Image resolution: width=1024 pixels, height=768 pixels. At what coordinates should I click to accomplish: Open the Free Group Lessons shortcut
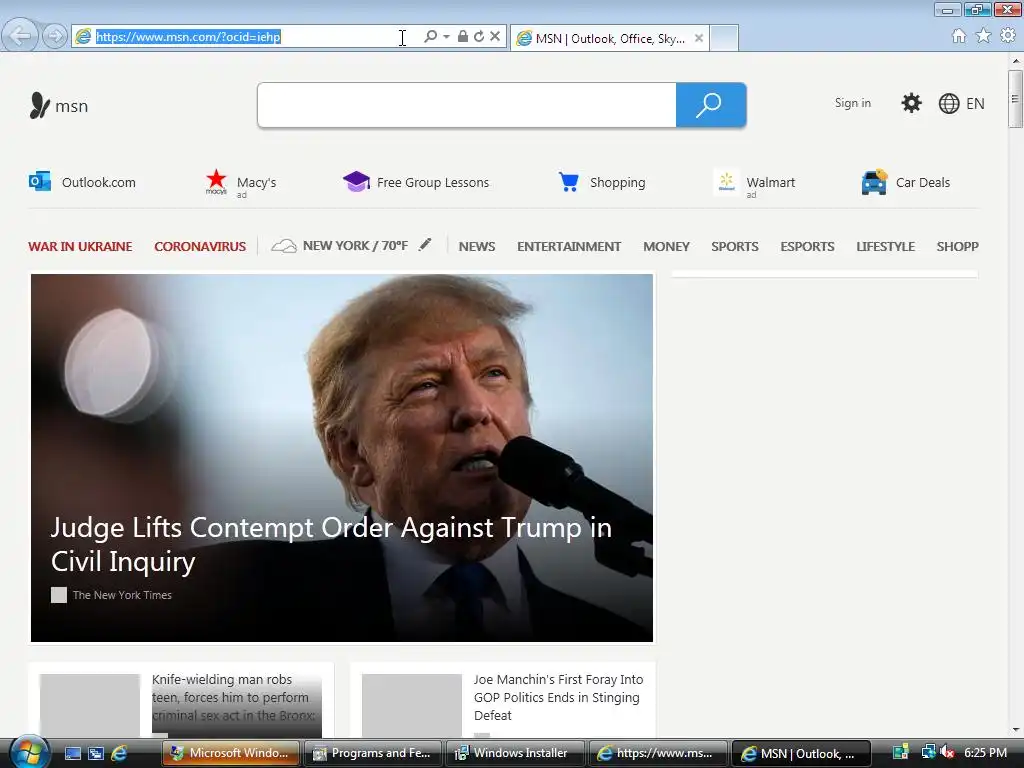point(416,182)
